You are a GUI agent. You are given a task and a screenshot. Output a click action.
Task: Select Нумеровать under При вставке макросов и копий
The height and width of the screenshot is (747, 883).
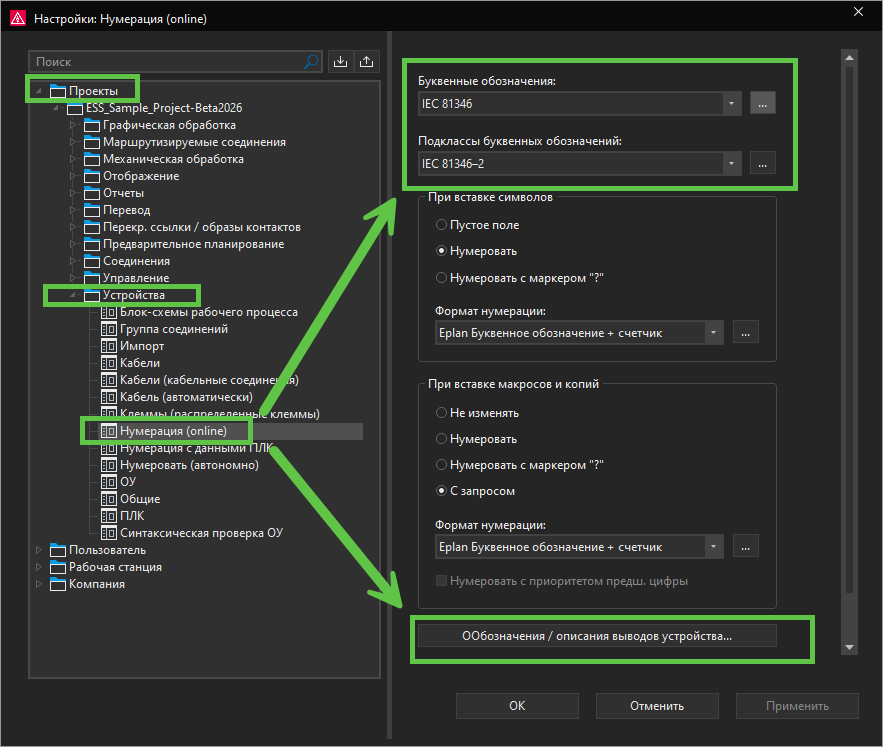click(442, 439)
